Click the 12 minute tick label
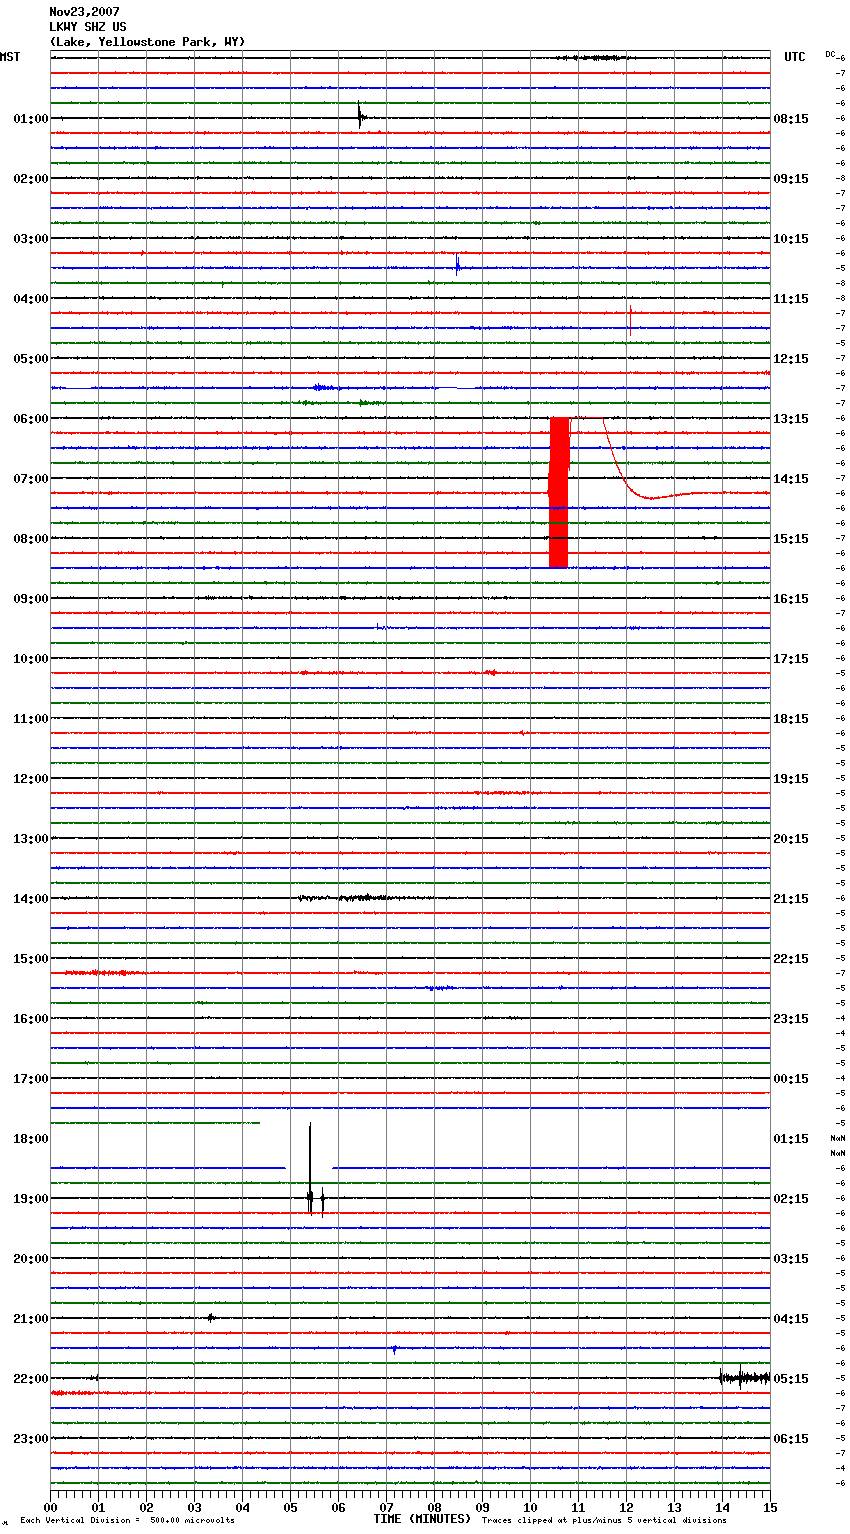Image resolution: width=850 pixels, height=1534 pixels. coord(626,1507)
